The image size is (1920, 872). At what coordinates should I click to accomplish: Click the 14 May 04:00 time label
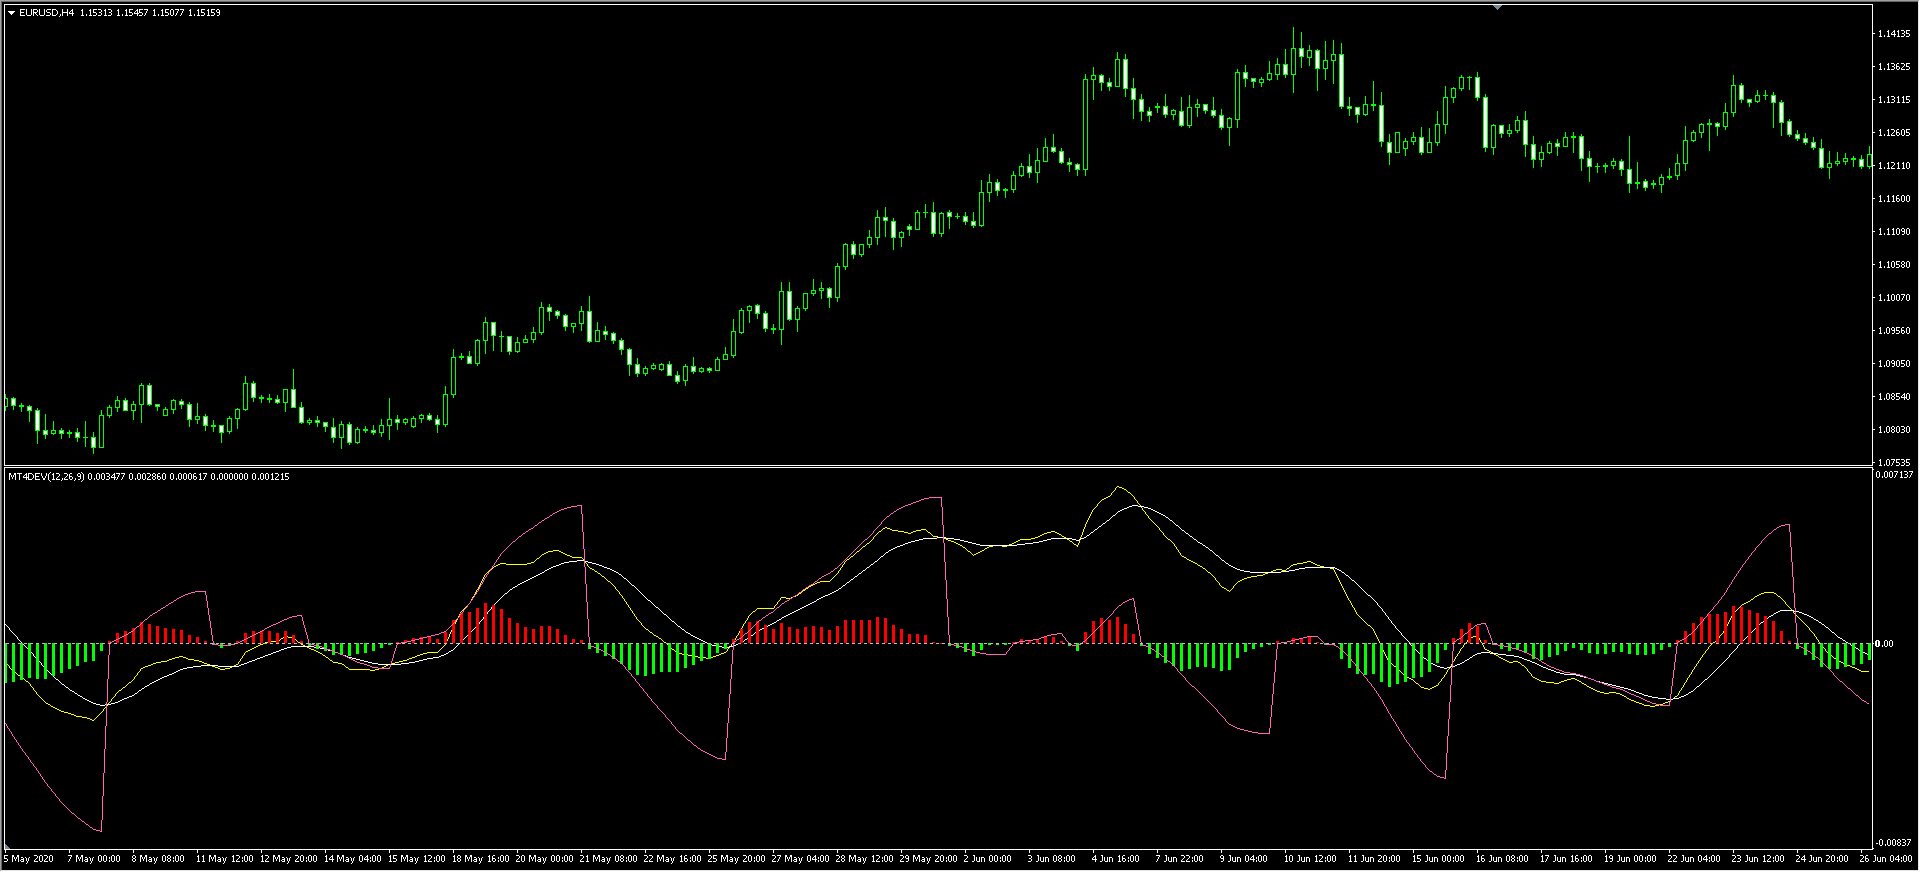[x=353, y=859]
